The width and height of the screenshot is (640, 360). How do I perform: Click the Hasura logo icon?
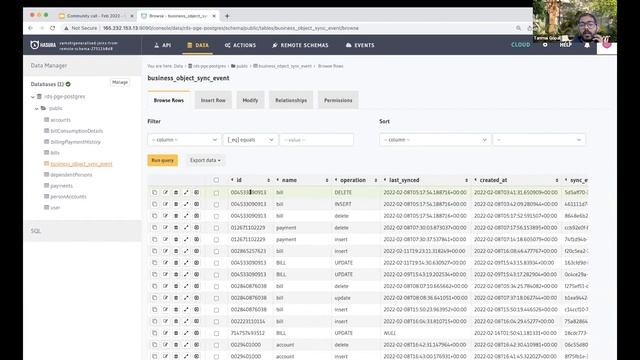coord(35,45)
